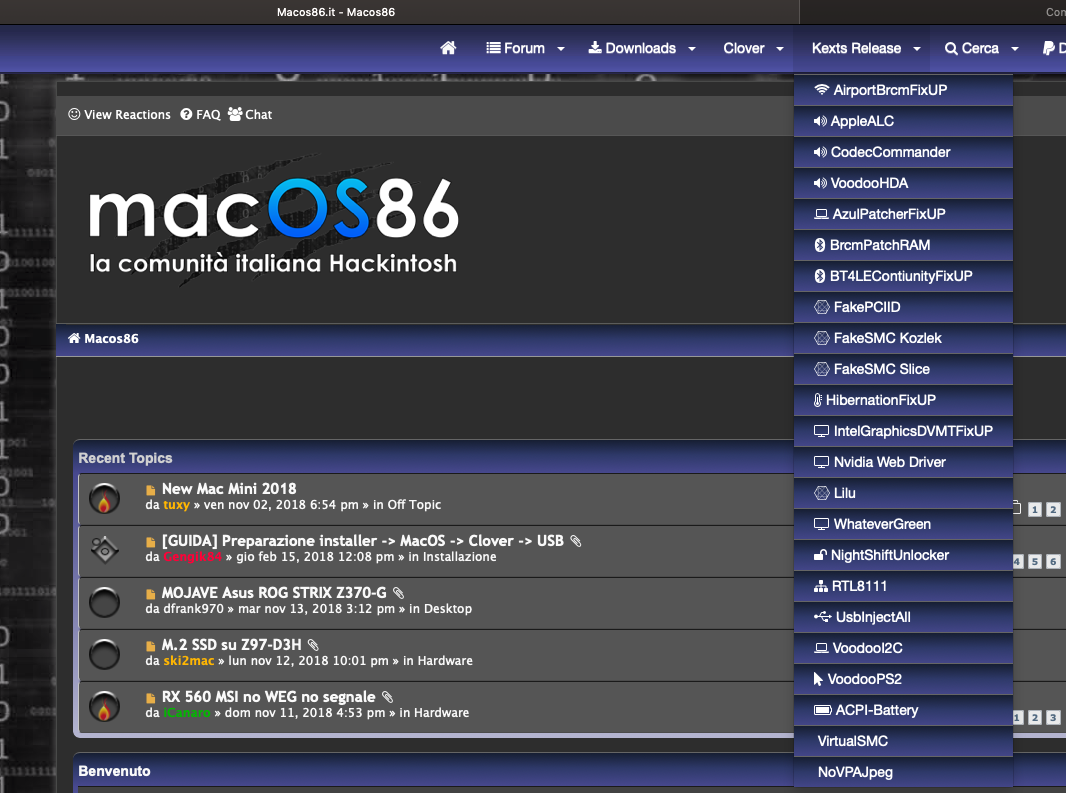
Task: Go to page 2 of New Mac Mini topic
Action: click(x=1052, y=509)
